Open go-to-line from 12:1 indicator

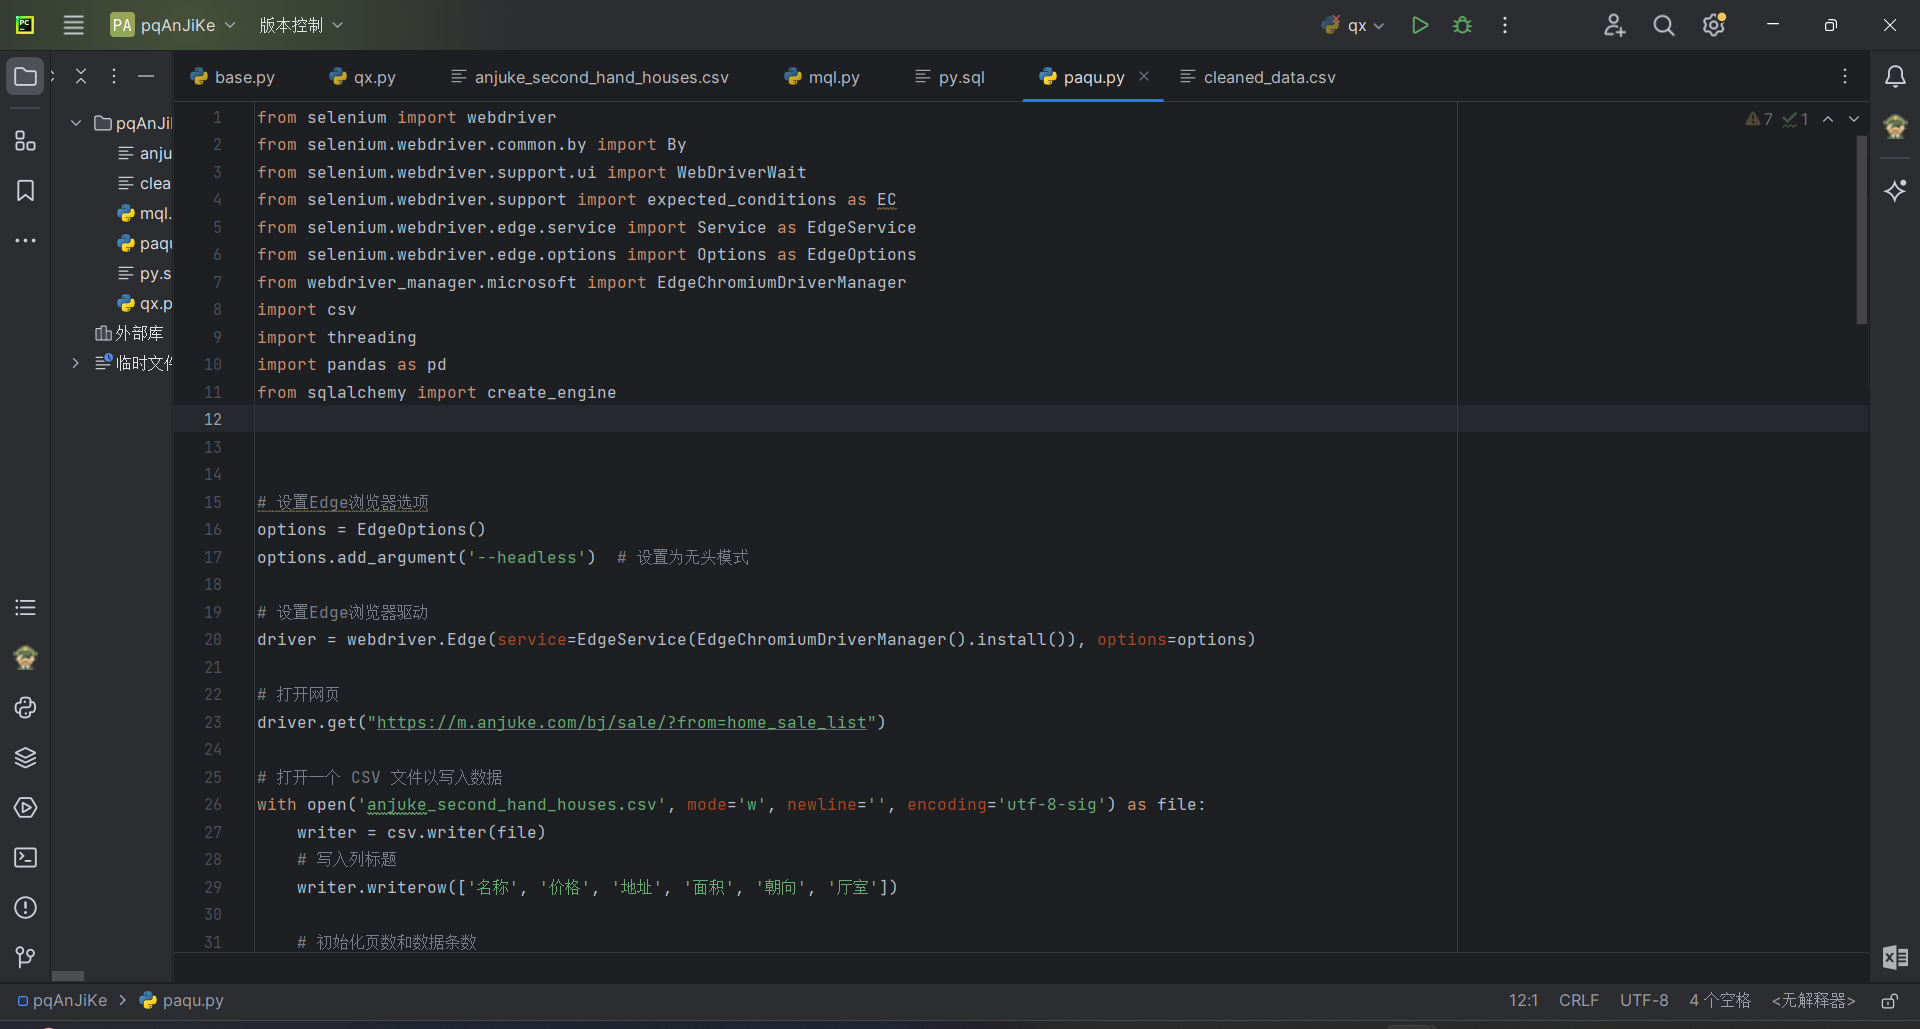[x=1524, y=1000]
